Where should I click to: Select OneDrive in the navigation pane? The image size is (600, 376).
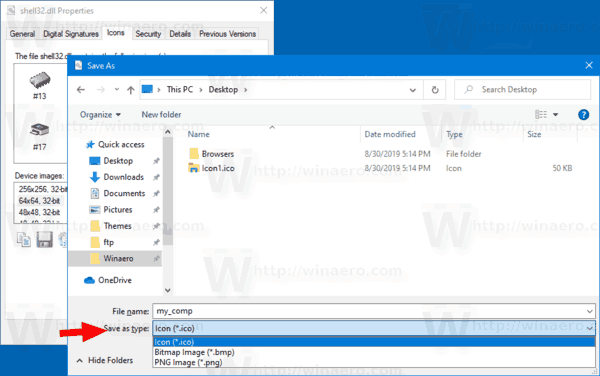(114, 280)
